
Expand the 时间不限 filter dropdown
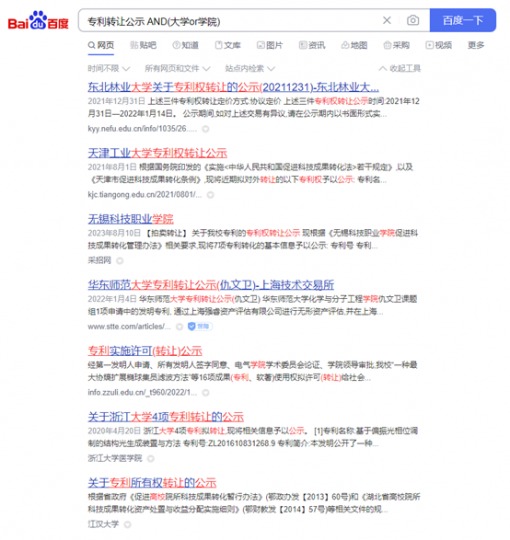(108, 69)
